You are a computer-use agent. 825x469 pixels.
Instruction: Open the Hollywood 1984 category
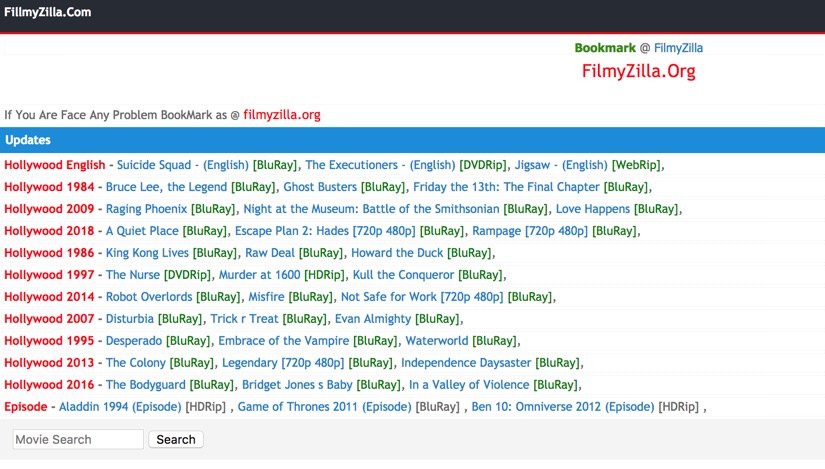pyautogui.click(x=49, y=187)
